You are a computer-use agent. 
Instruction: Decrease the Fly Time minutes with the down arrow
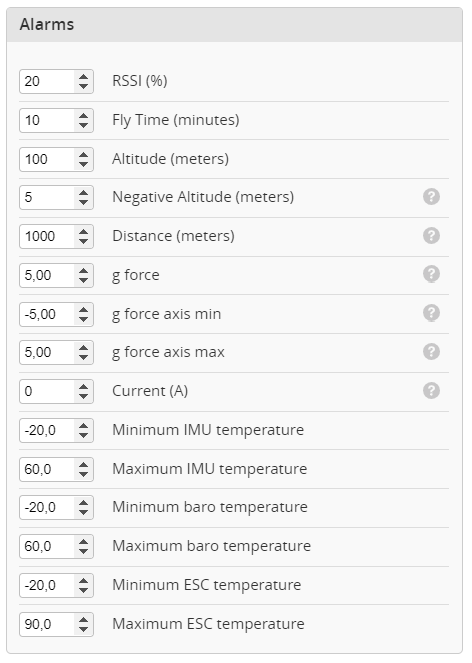point(83,126)
